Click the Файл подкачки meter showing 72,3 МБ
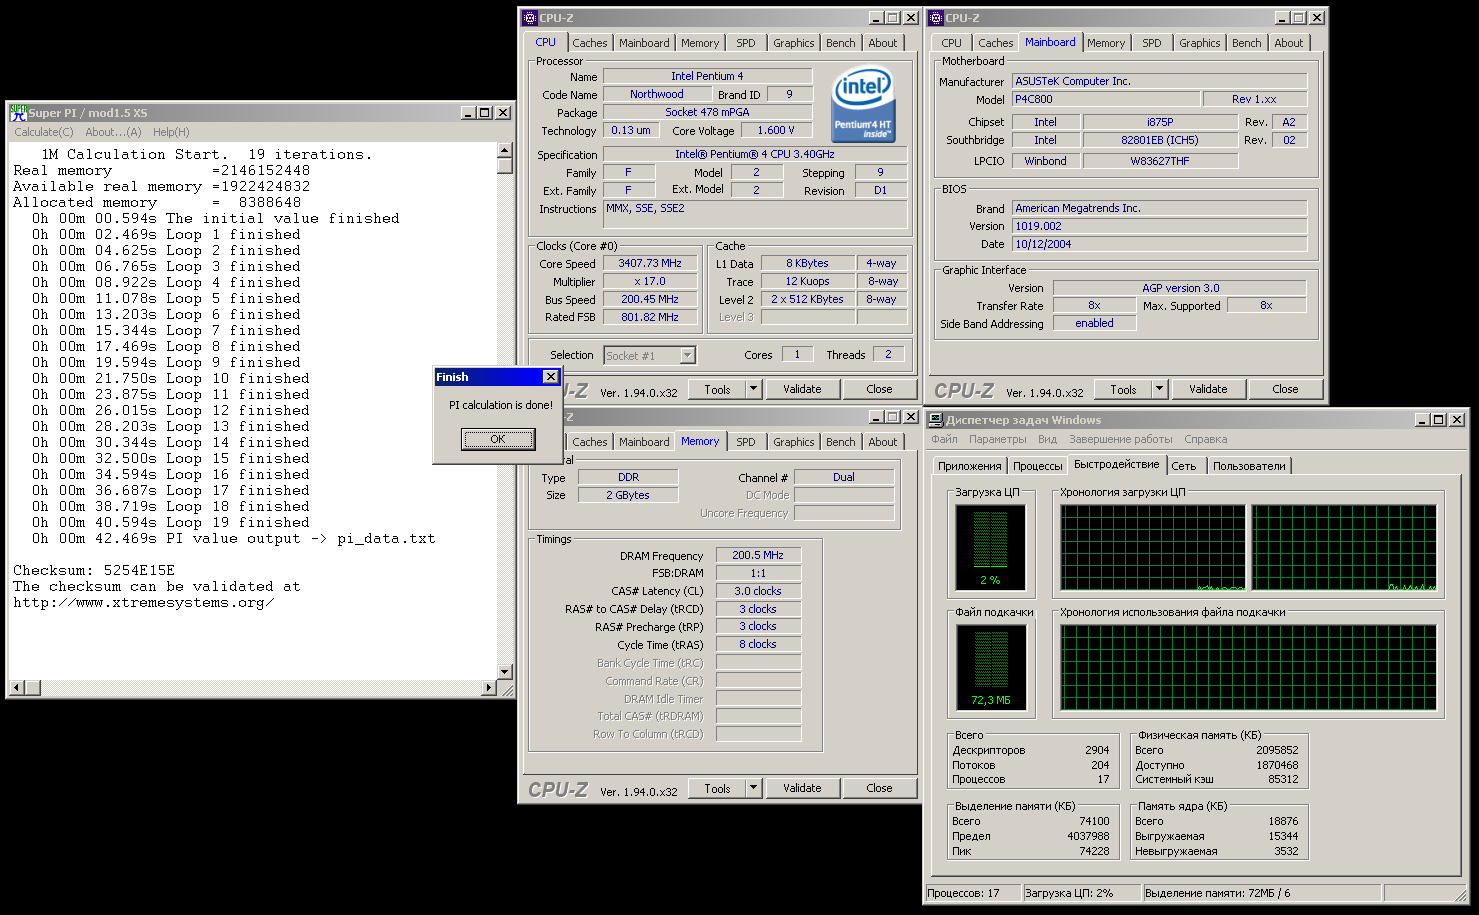 990,667
